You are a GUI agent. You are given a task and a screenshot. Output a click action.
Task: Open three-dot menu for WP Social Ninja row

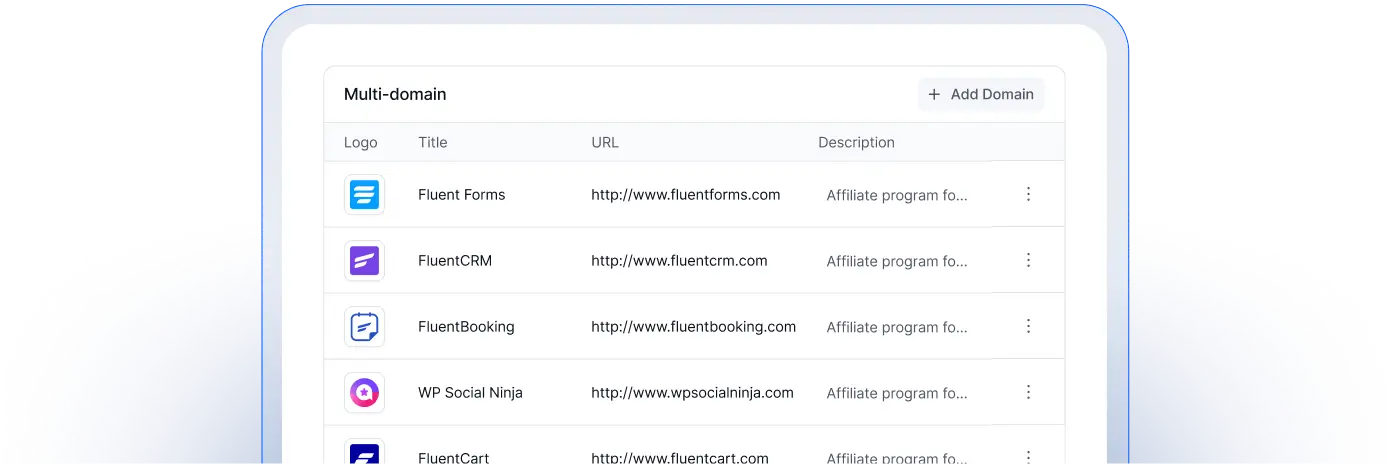(x=1028, y=392)
